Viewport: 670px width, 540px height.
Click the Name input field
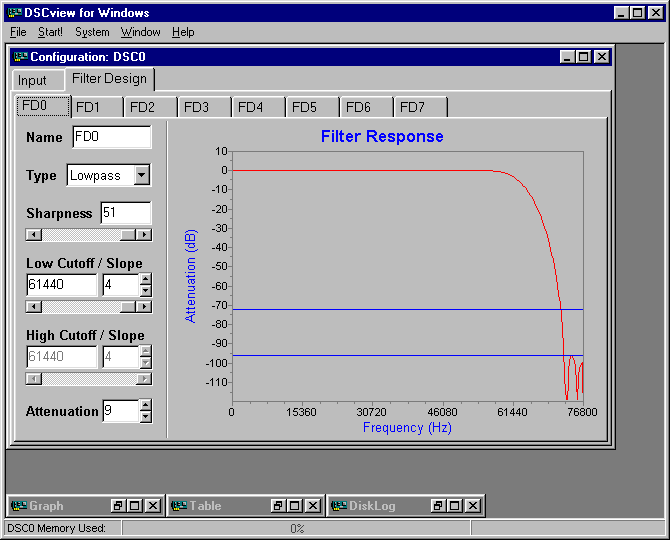pos(112,137)
